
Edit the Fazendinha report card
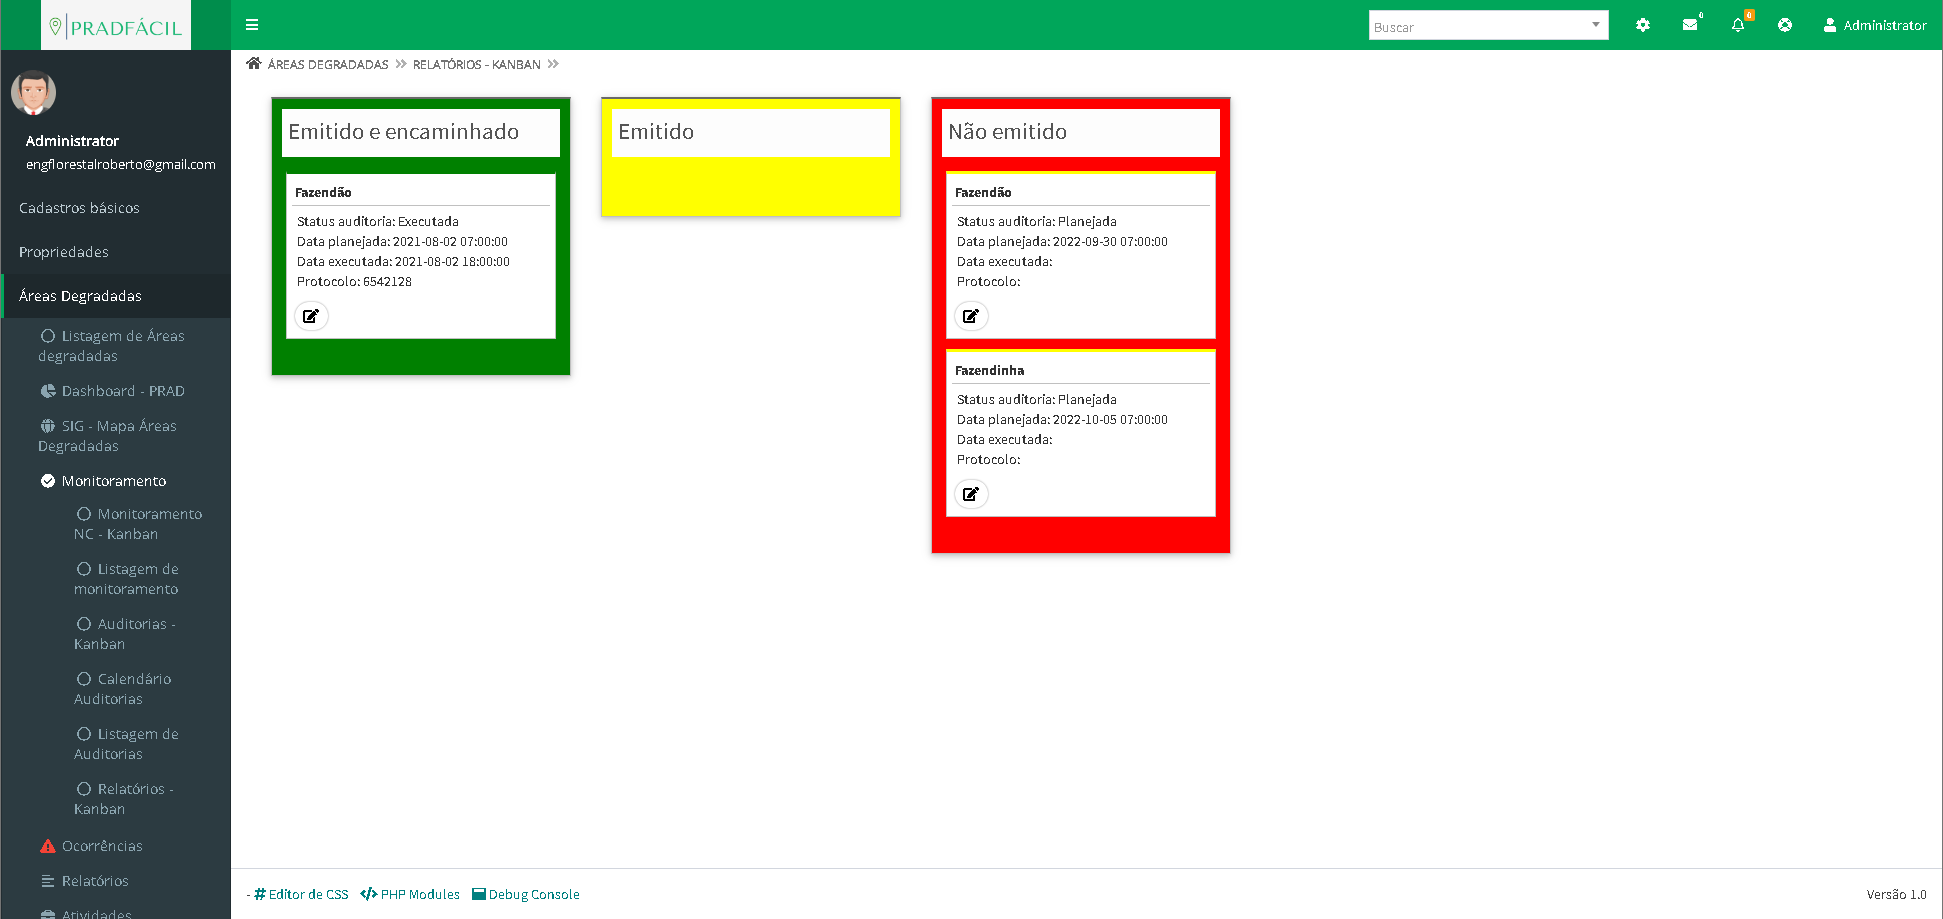tap(971, 494)
